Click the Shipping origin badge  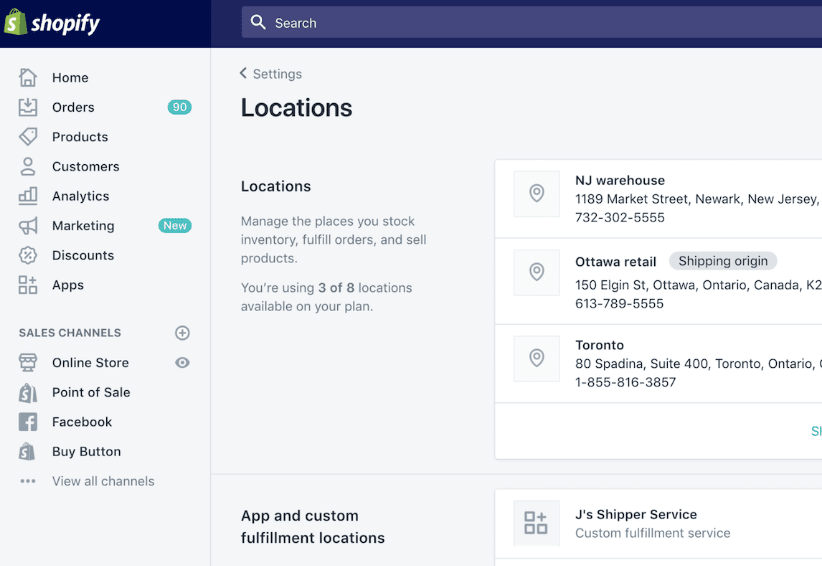(x=723, y=261)
